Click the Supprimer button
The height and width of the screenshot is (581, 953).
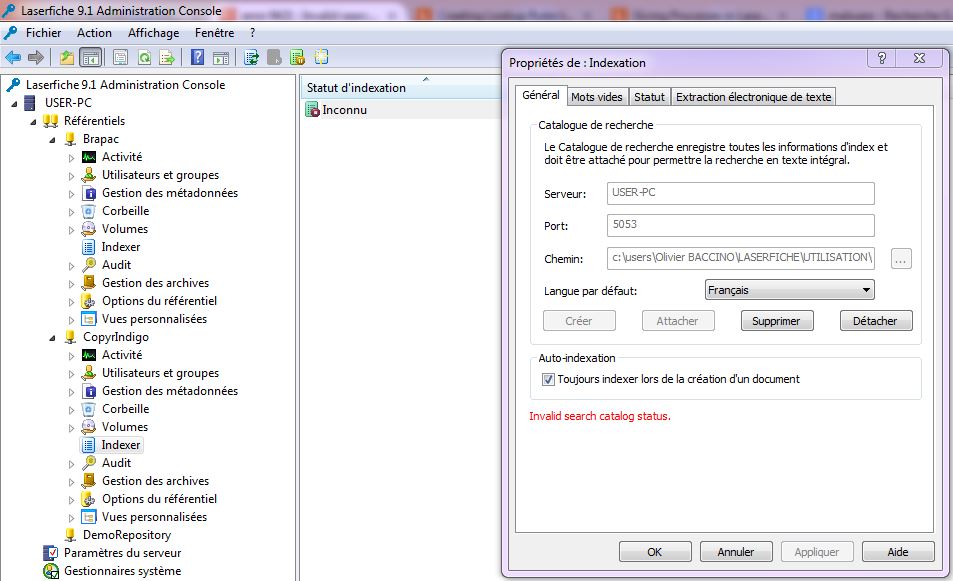click(777, 321)
